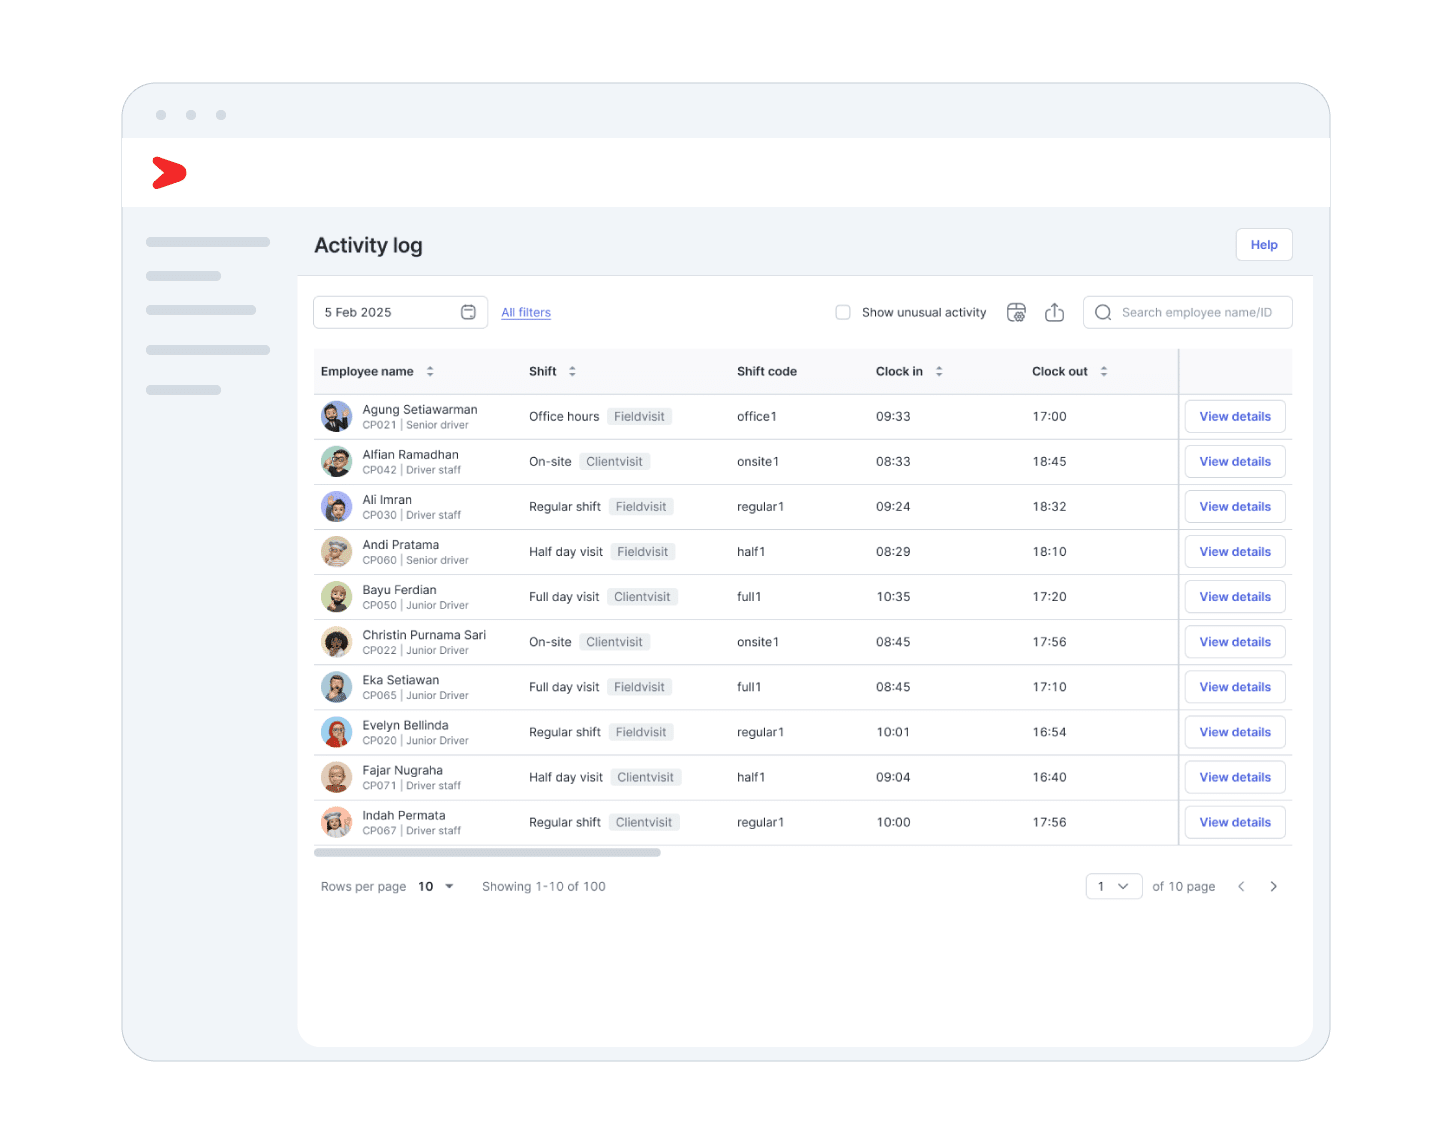Image resolution: width=1452 pixels, height=1144 pixels.
Task: Open the 5 Feb 2025 date field
Action: click(x=390, y=313)
